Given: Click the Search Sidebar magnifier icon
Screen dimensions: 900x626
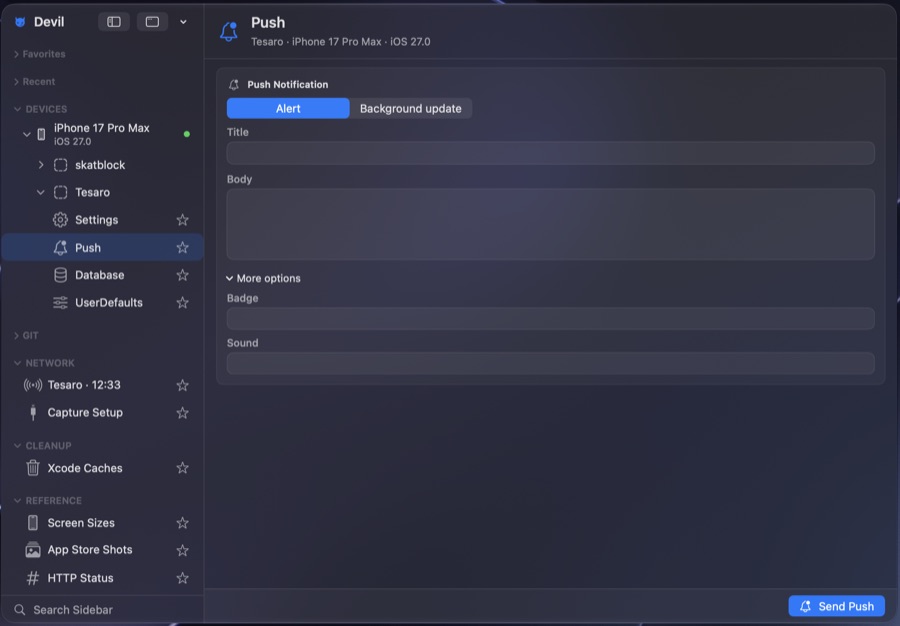Looking at the screenshot, I should point(20,609).
